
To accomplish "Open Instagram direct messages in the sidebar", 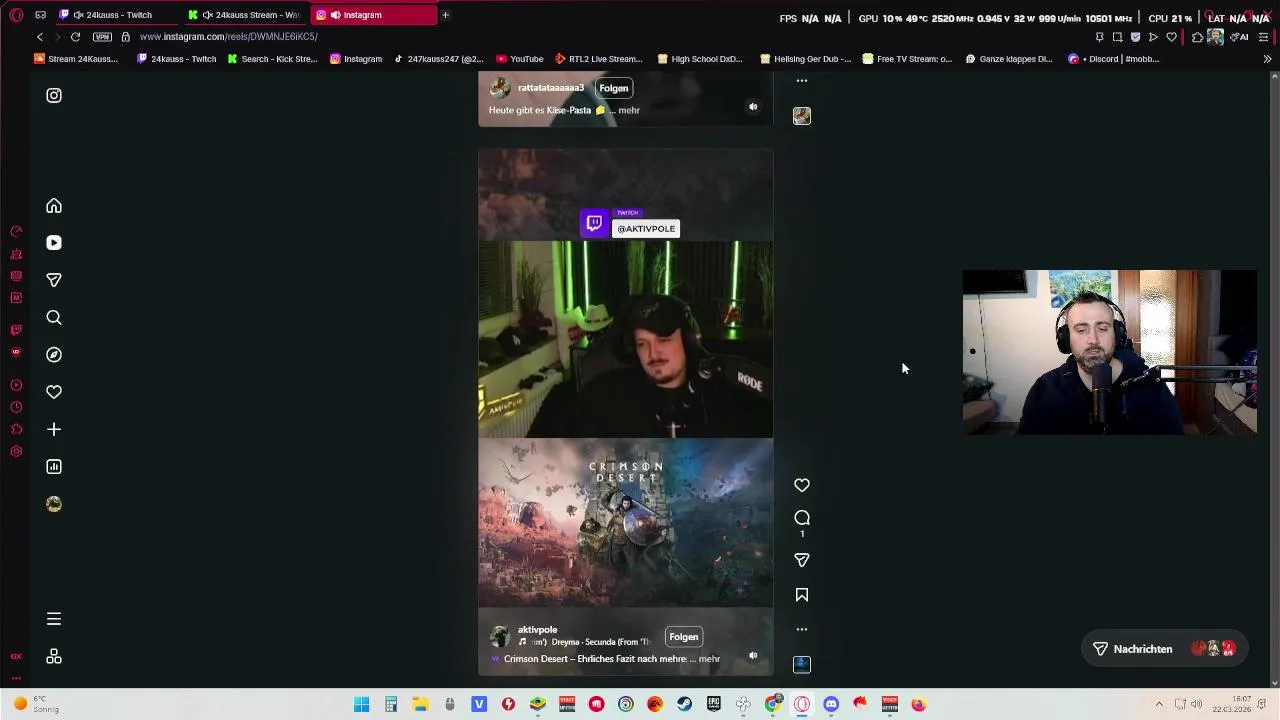I will [x=54, y=280].
